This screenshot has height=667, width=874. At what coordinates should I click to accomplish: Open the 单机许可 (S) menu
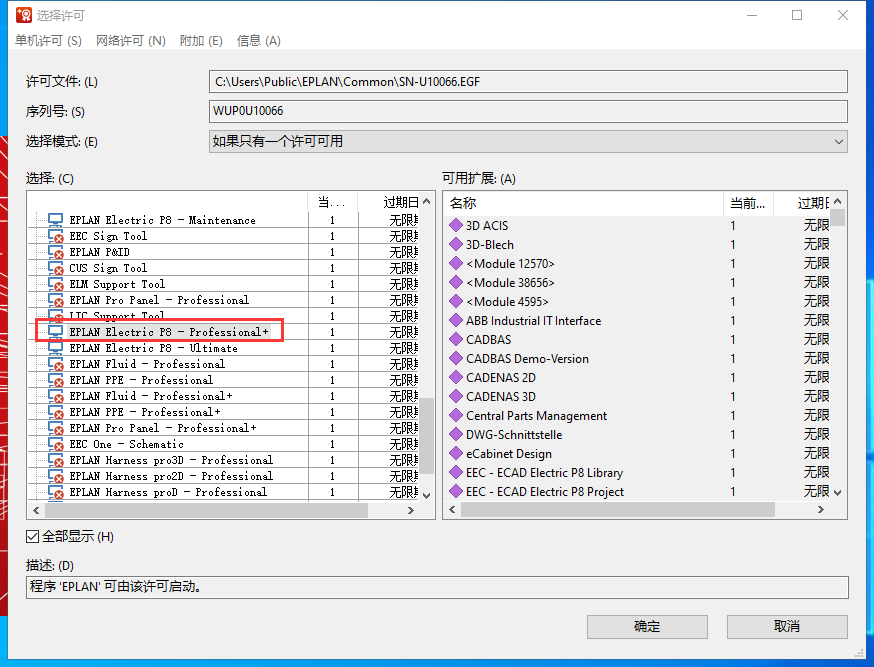click(x=48, y=41)
